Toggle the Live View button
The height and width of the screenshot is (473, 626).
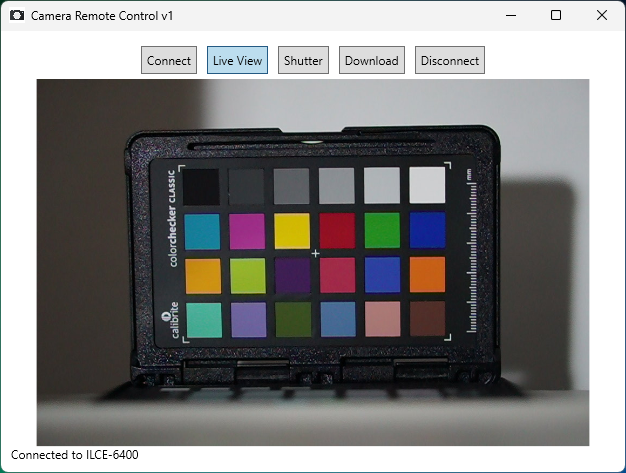pos(237,60)
